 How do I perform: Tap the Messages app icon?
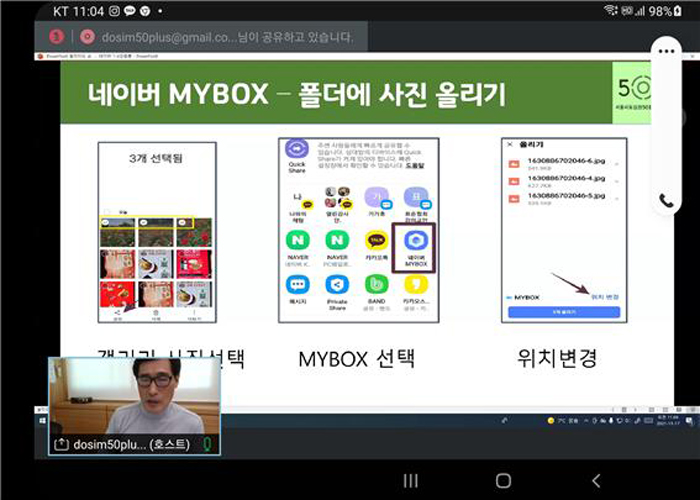296,285
